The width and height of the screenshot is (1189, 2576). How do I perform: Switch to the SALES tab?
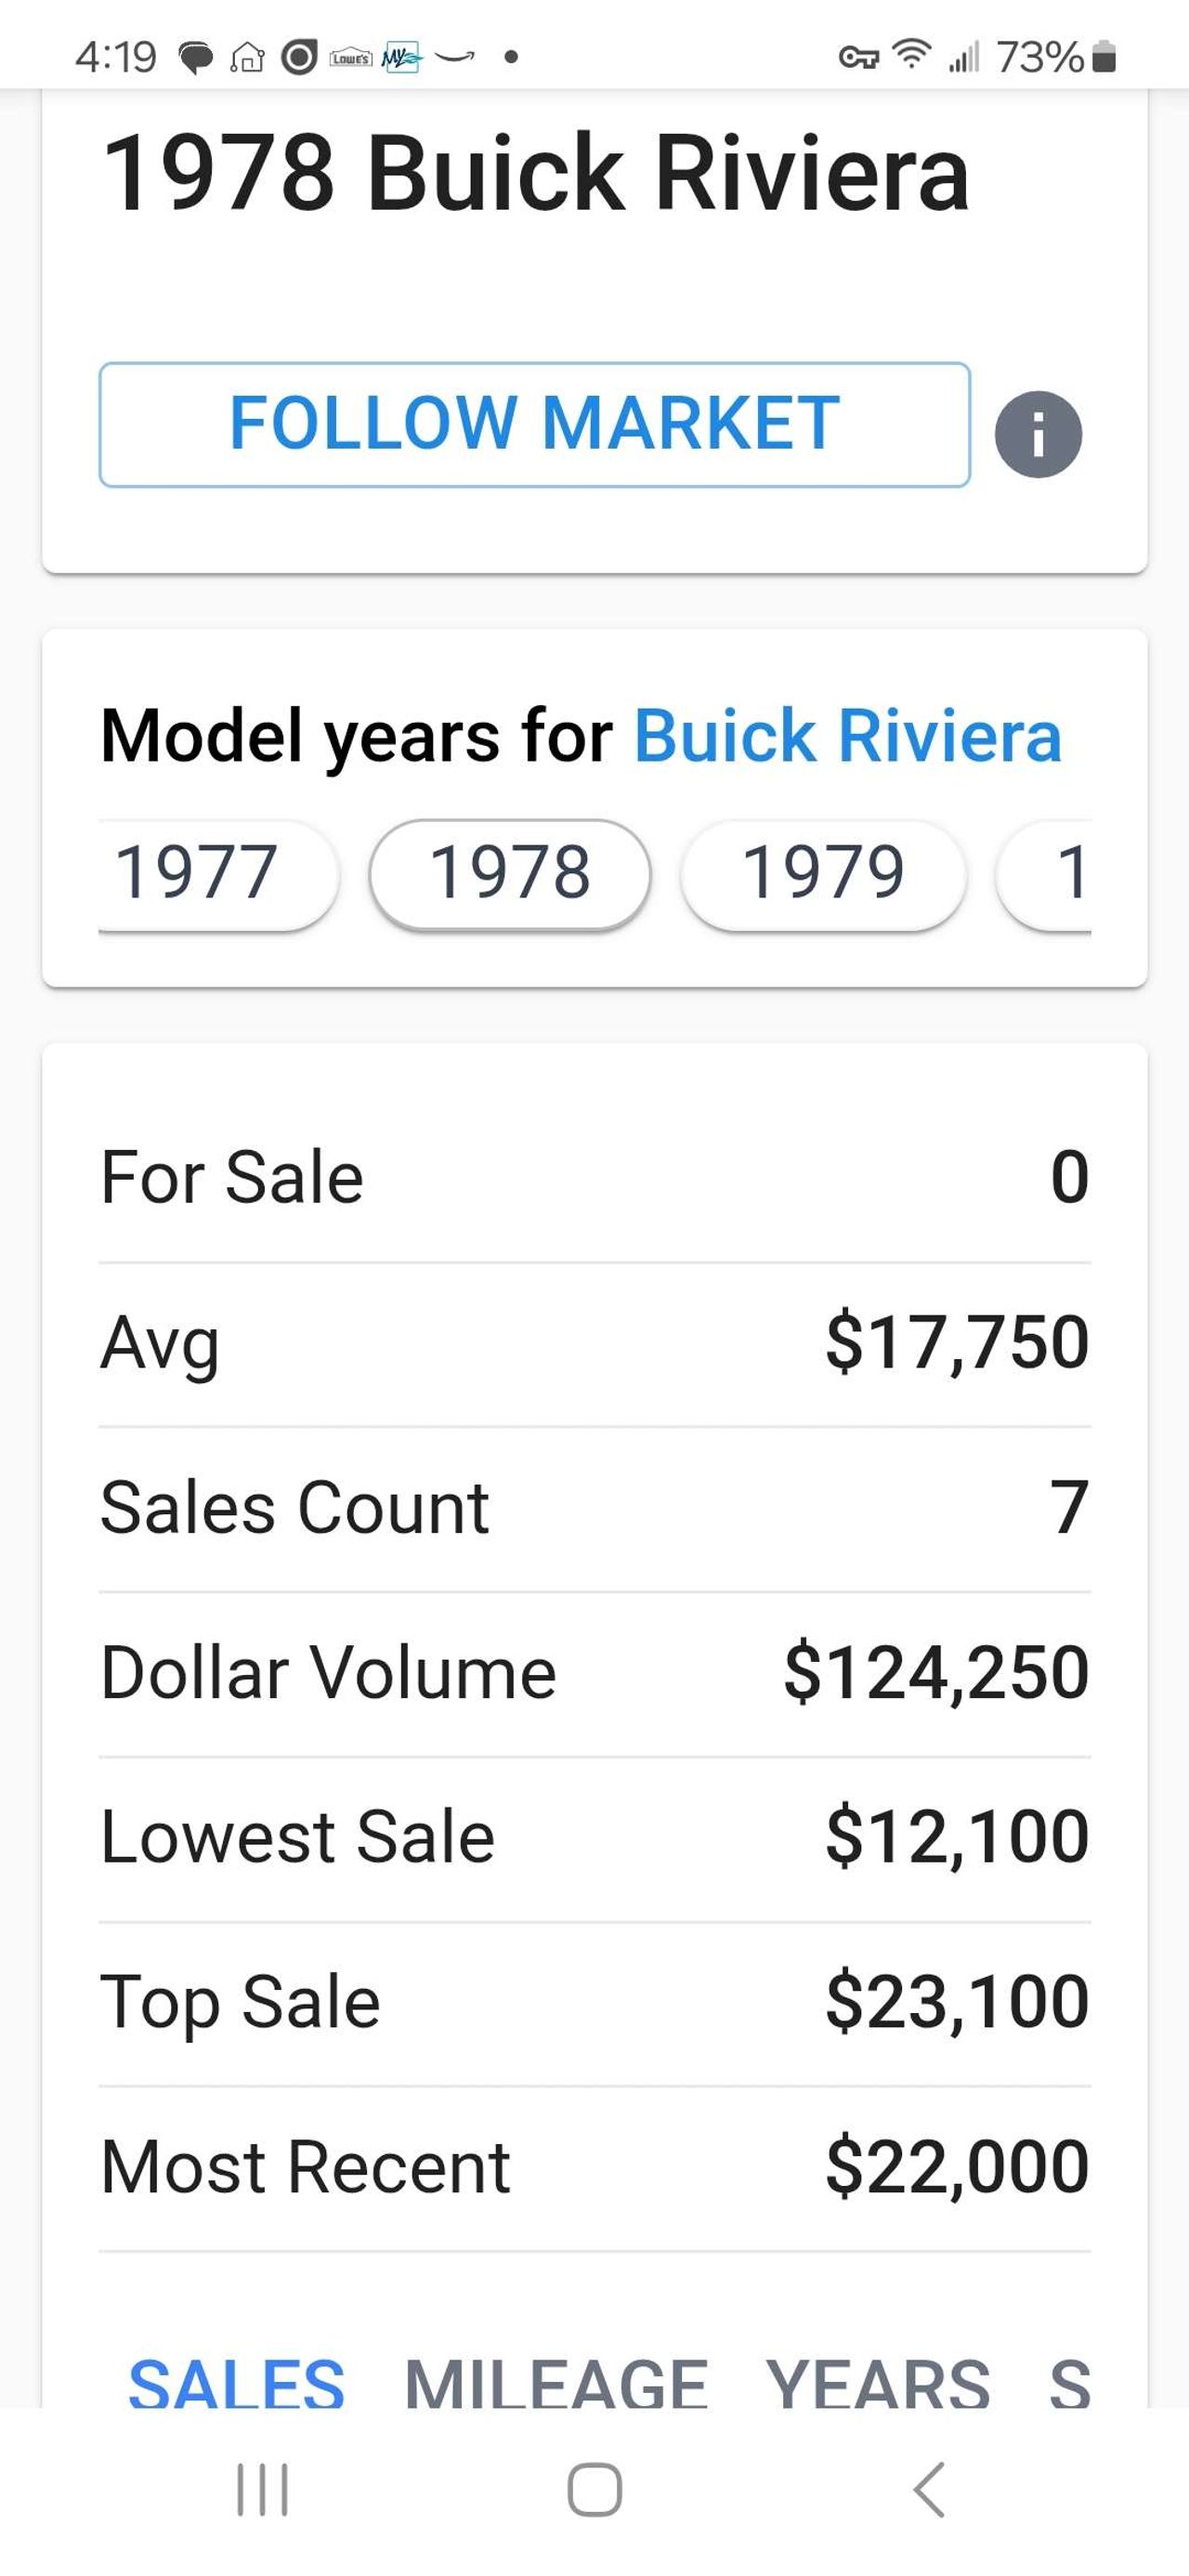click(x=237, y=2384)
